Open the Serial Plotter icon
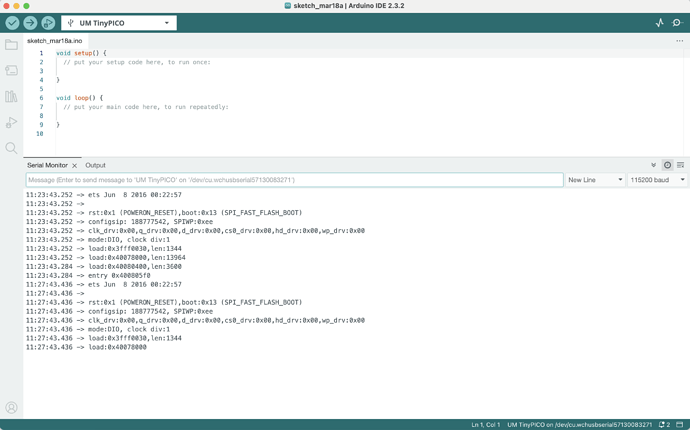Screen dimensions: 690x430 [x=659, y=23]
